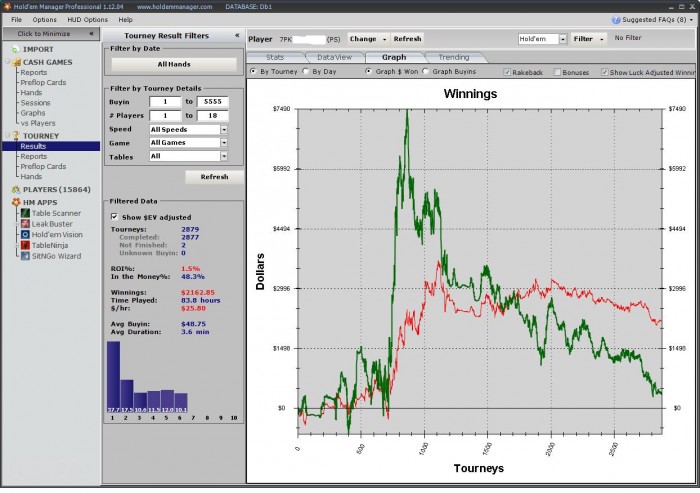The height and width of the screenshot is (493, 700).
Task: Open TableNinja app icon
Action: tap(25, 245)
